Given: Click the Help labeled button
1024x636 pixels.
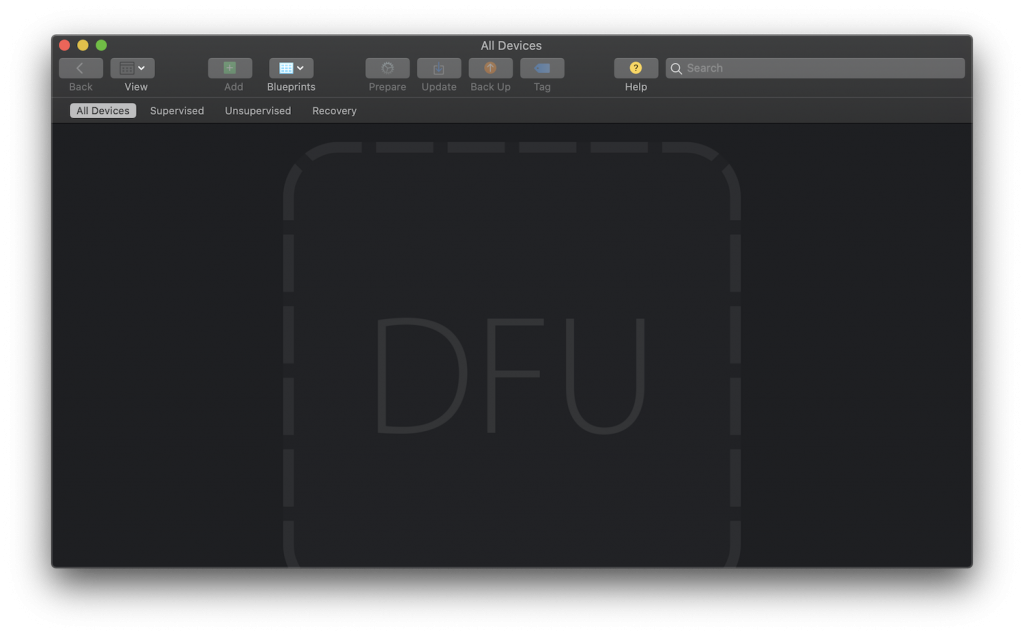Looking at the screenshot, I should [636, 87].
